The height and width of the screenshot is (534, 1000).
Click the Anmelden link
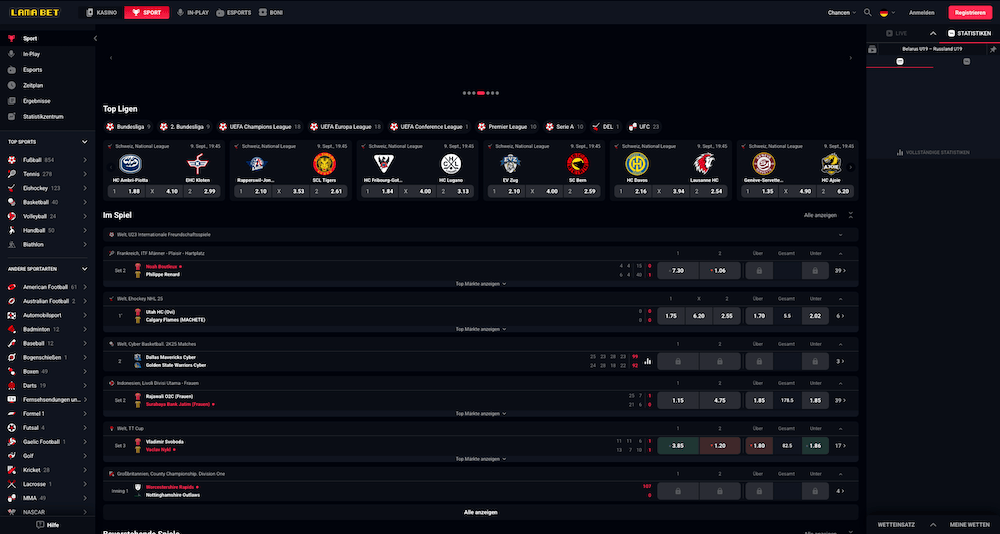click(921, 13)
